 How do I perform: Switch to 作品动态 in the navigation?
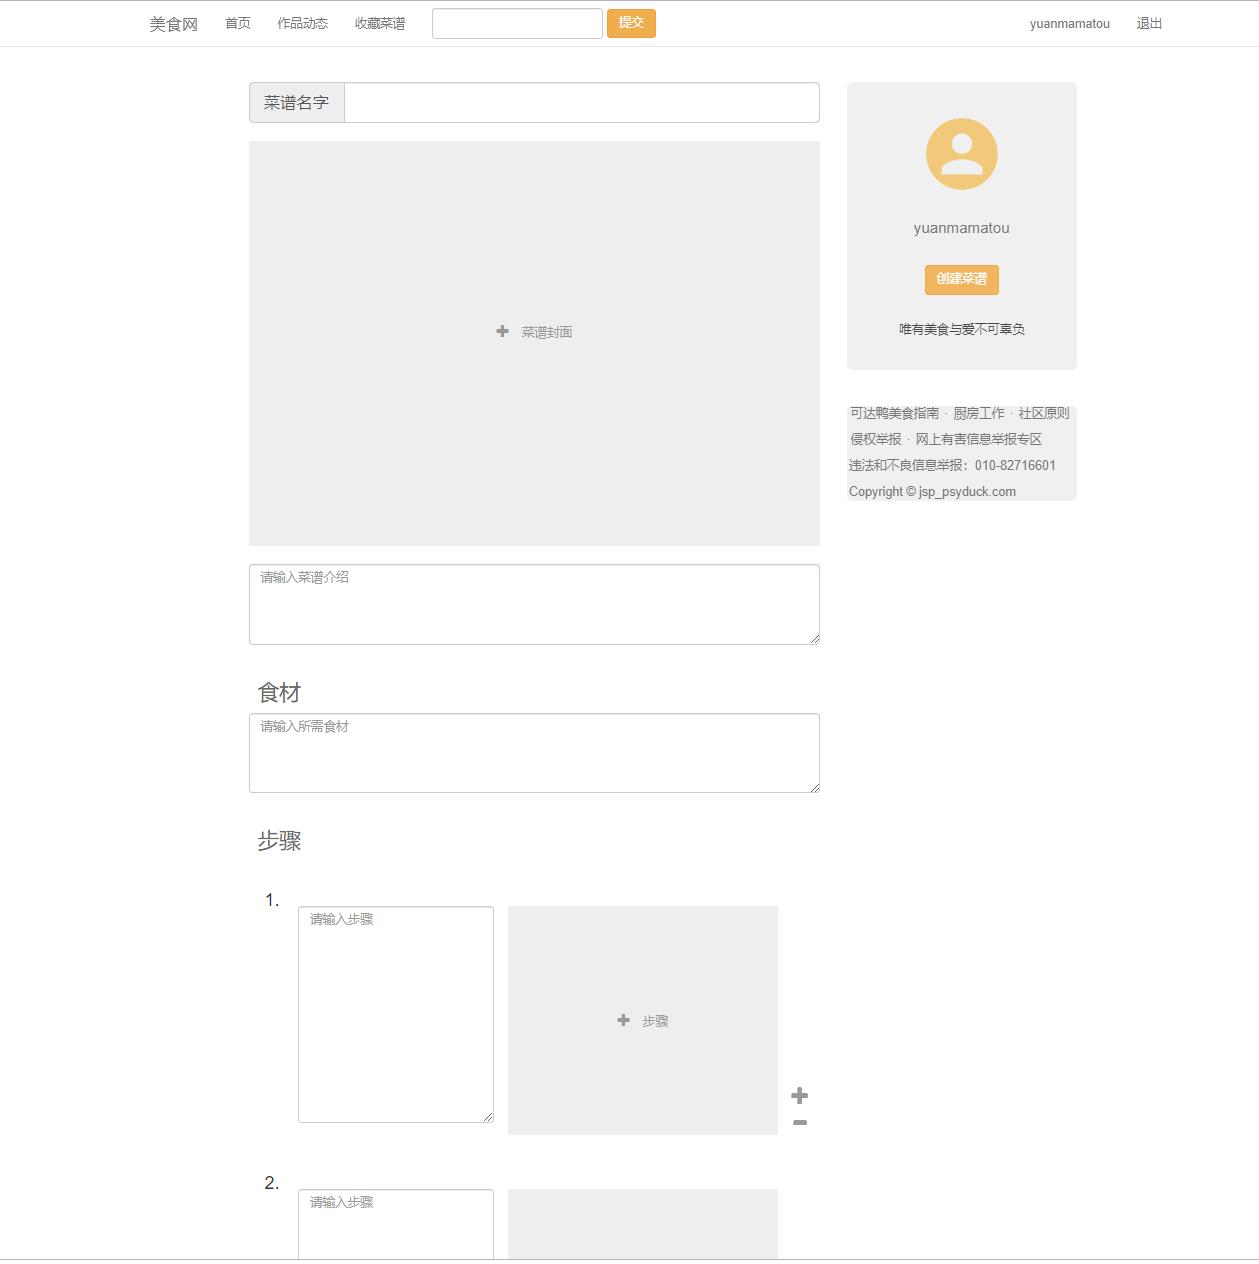click(x=300, y=22)
